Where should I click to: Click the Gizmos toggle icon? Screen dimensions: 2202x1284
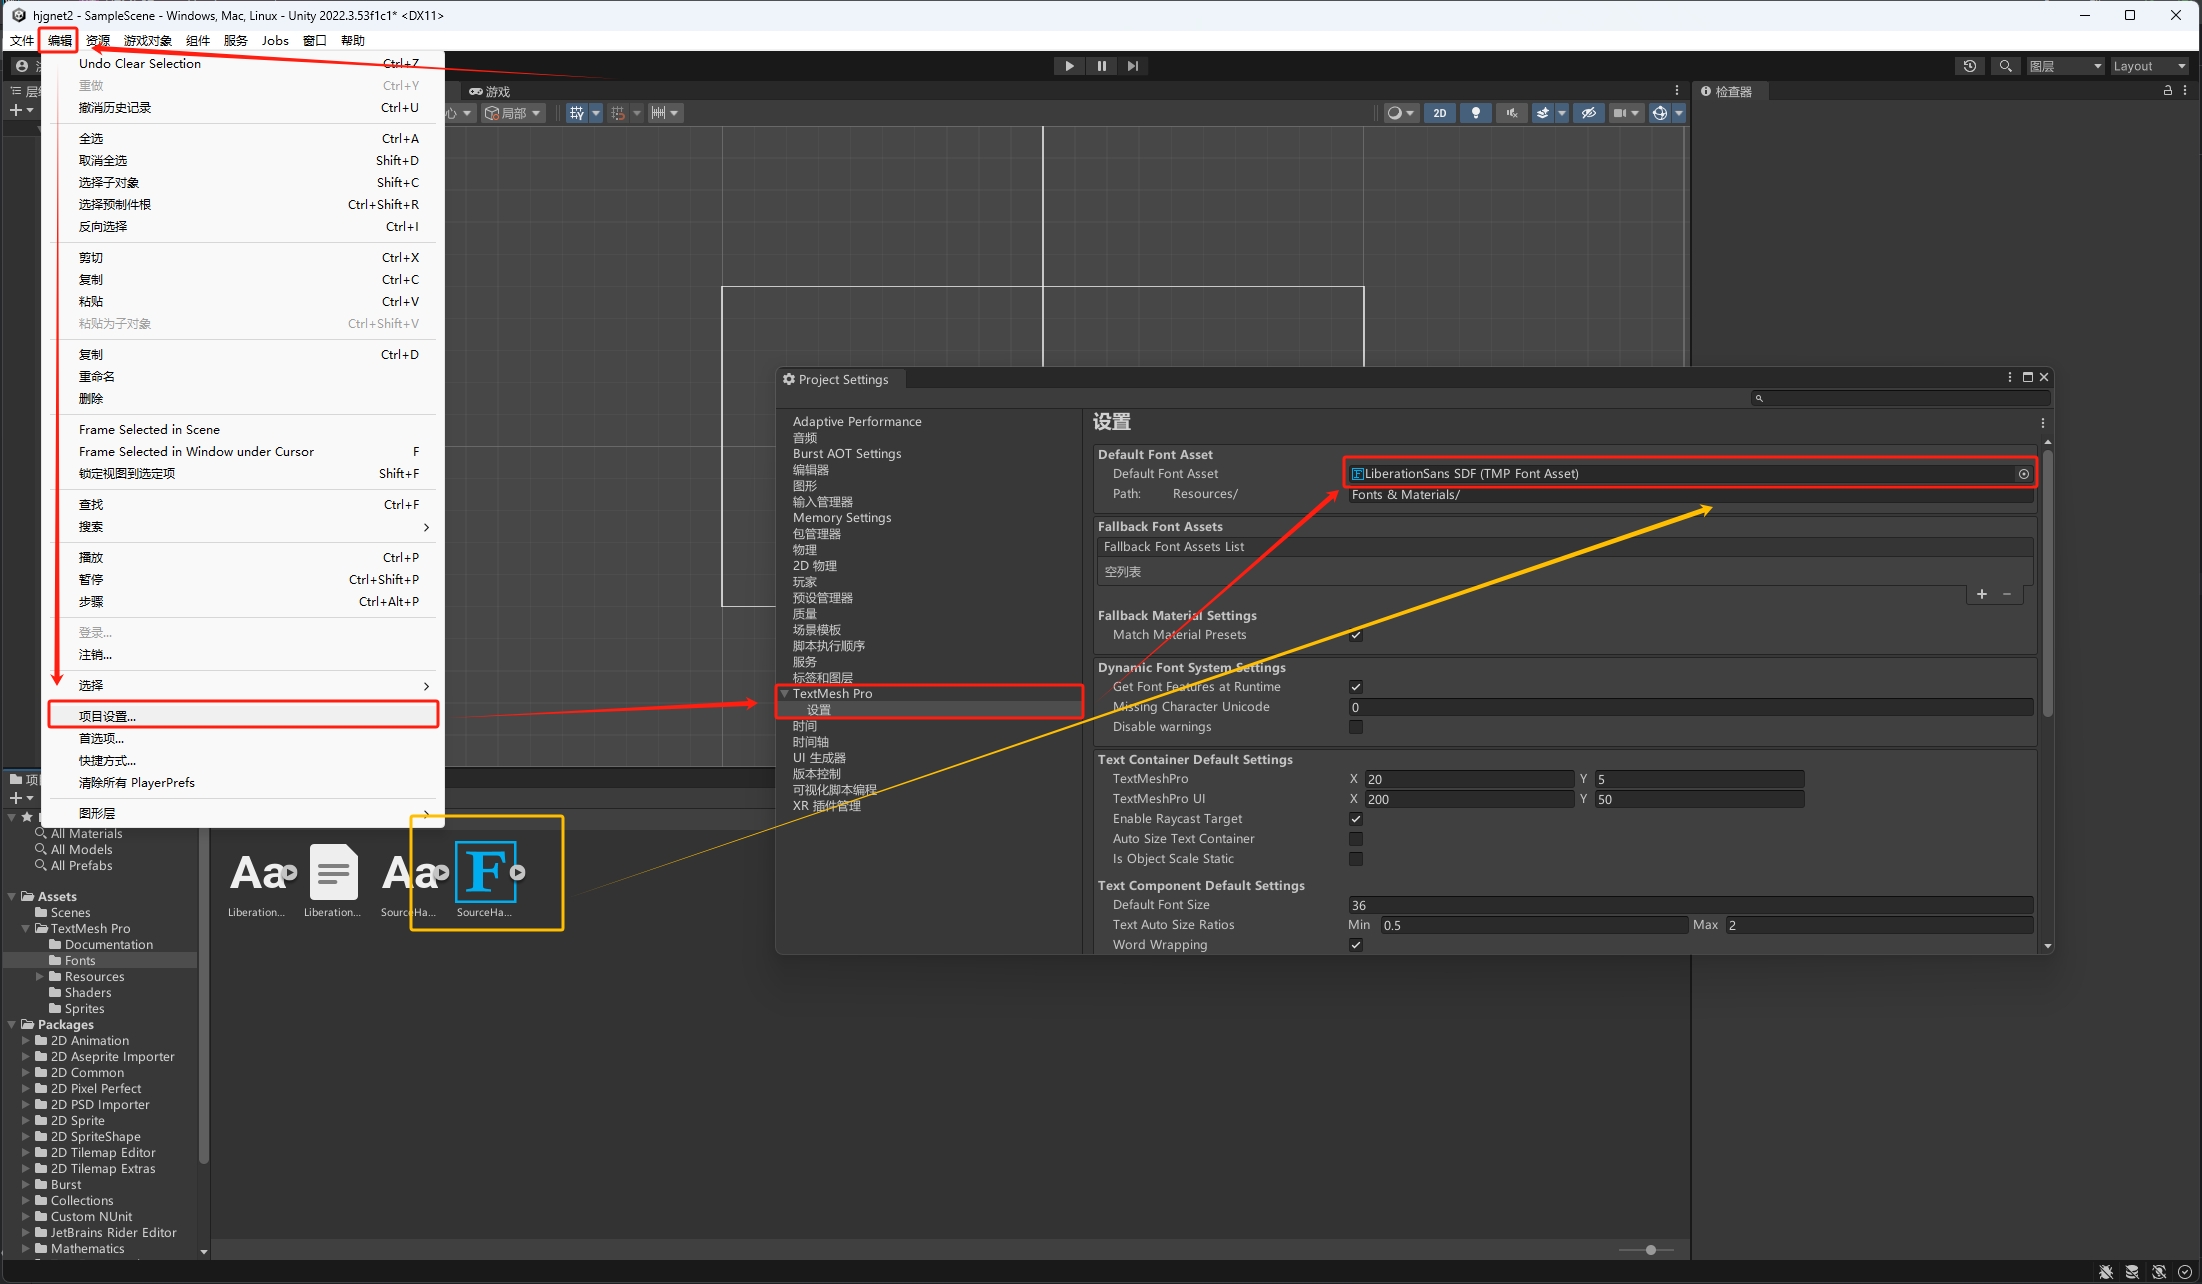[x=1660, y=113]
